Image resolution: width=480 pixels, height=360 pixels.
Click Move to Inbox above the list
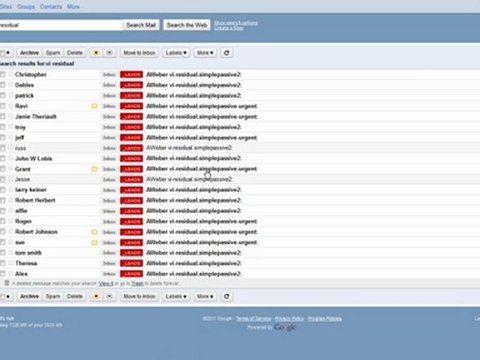tap(139, 53)
